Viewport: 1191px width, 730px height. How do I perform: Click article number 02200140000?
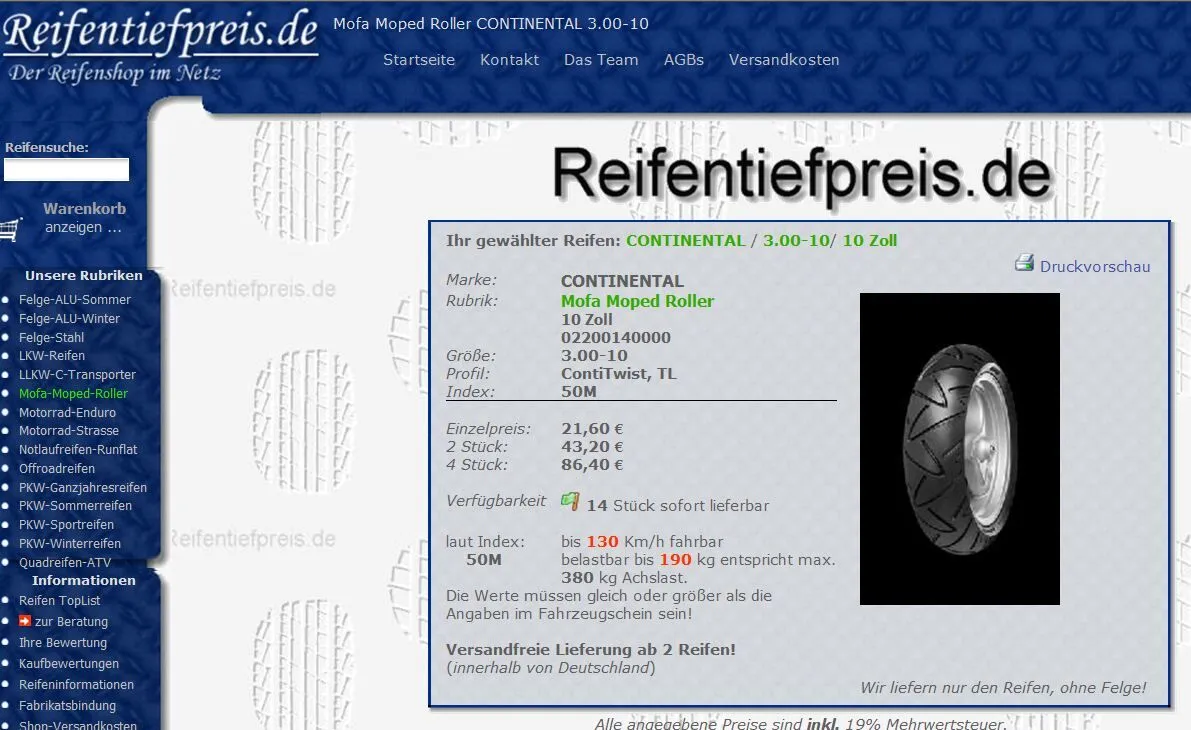(616, 337)
